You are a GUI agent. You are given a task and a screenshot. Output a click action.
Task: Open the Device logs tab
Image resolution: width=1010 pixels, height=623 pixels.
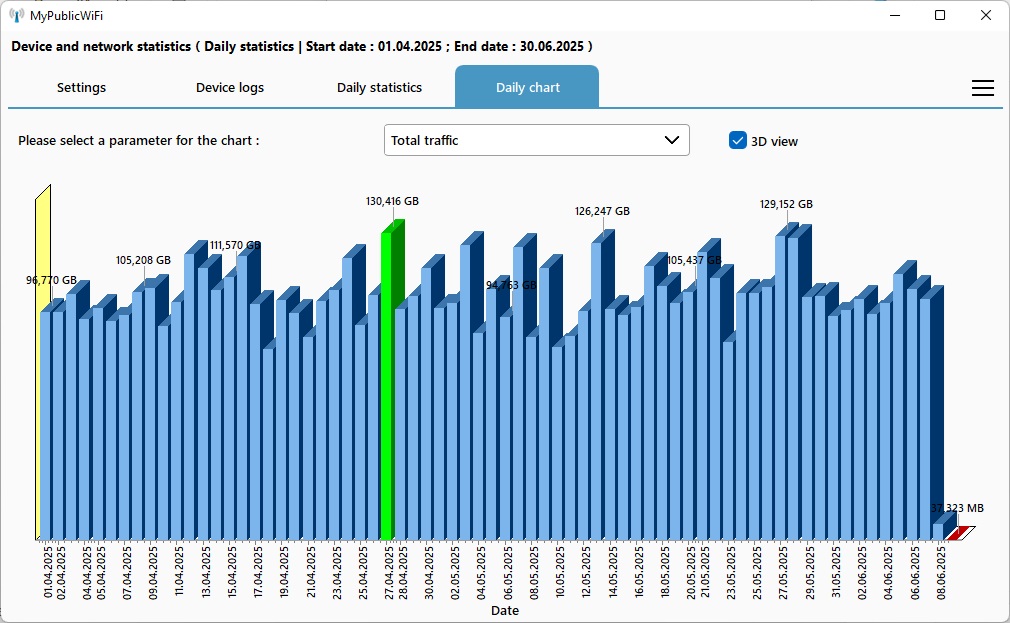click(x=230, y=88)
